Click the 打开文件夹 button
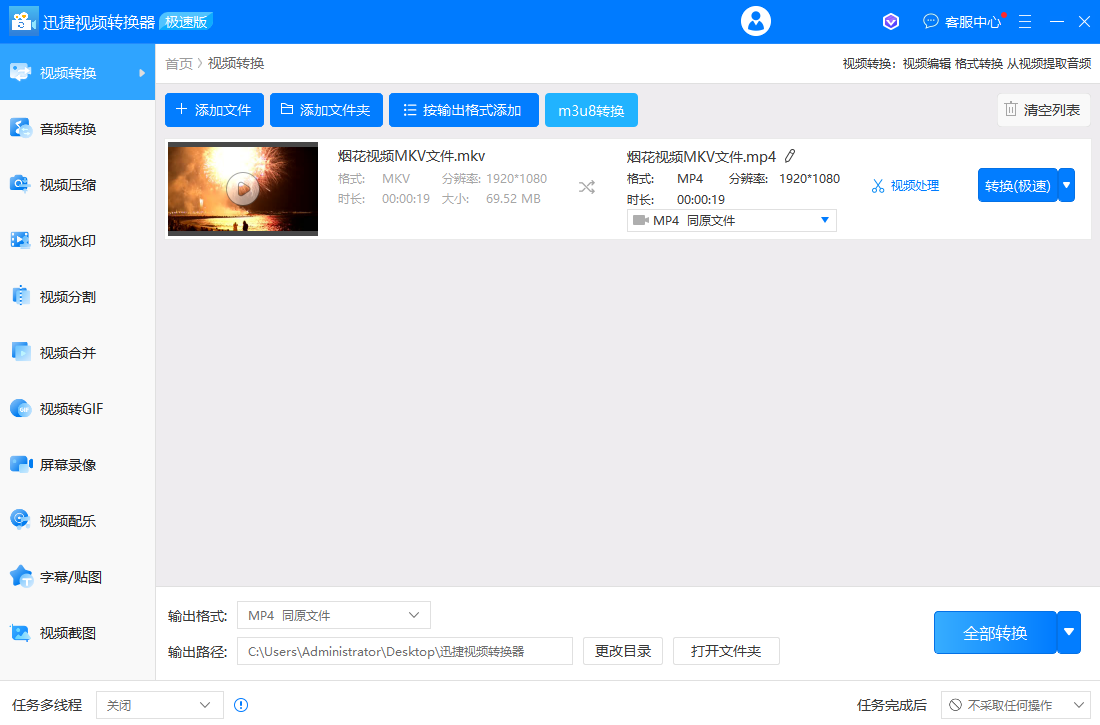This screenshot has width=1100, height=725. (x=726, y=651)
